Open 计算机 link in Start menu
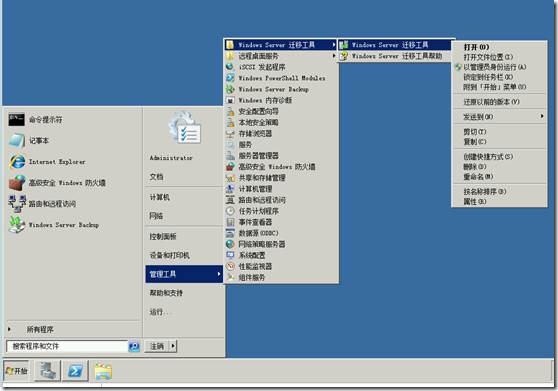This screenshot has width=558, height=391. [x=160, y=197]
